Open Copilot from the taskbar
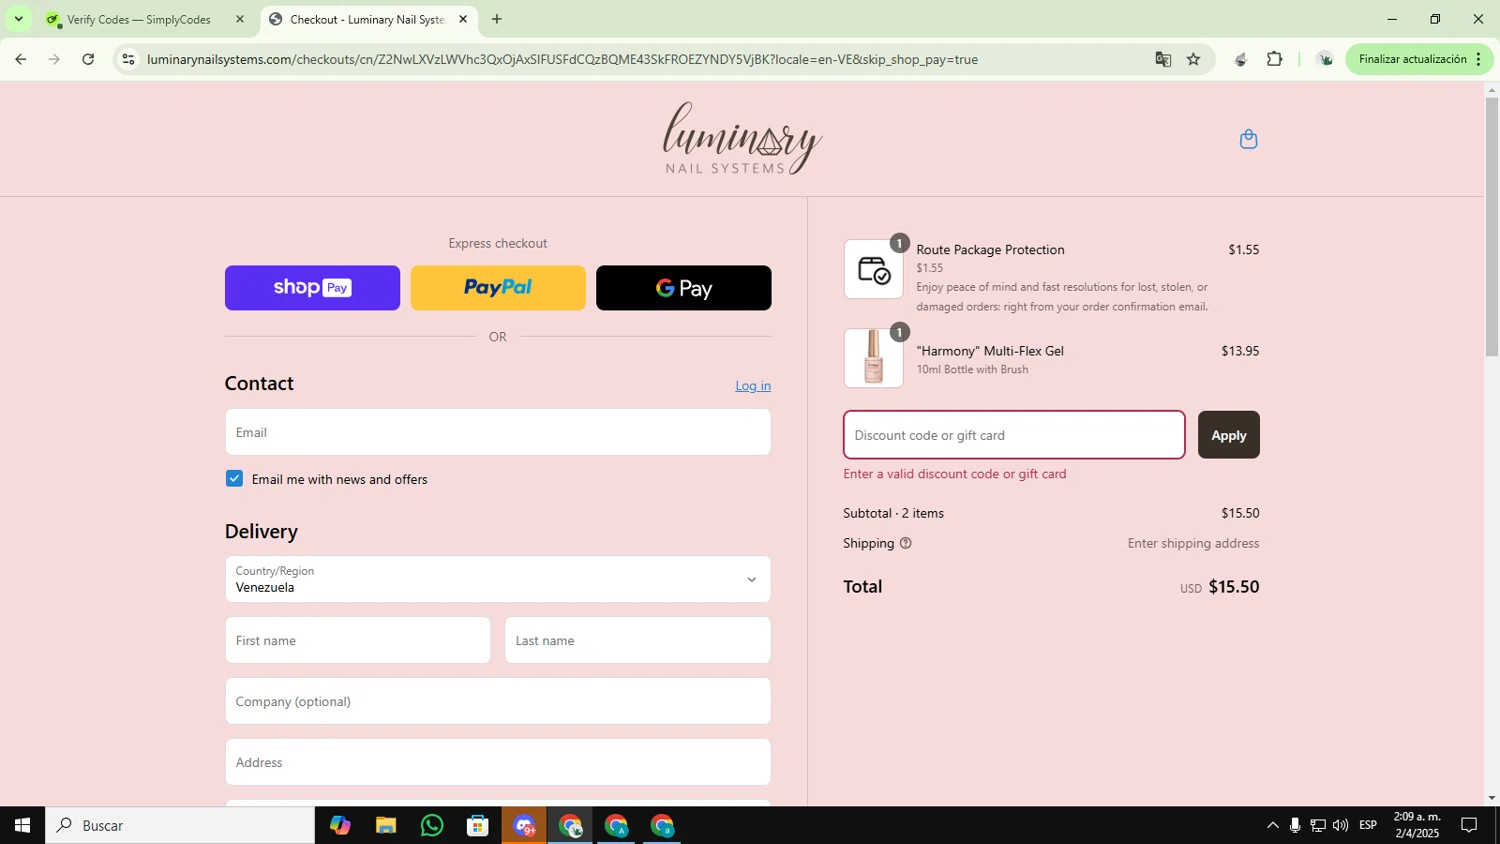The image size is (1500, 844). [340, 825]
